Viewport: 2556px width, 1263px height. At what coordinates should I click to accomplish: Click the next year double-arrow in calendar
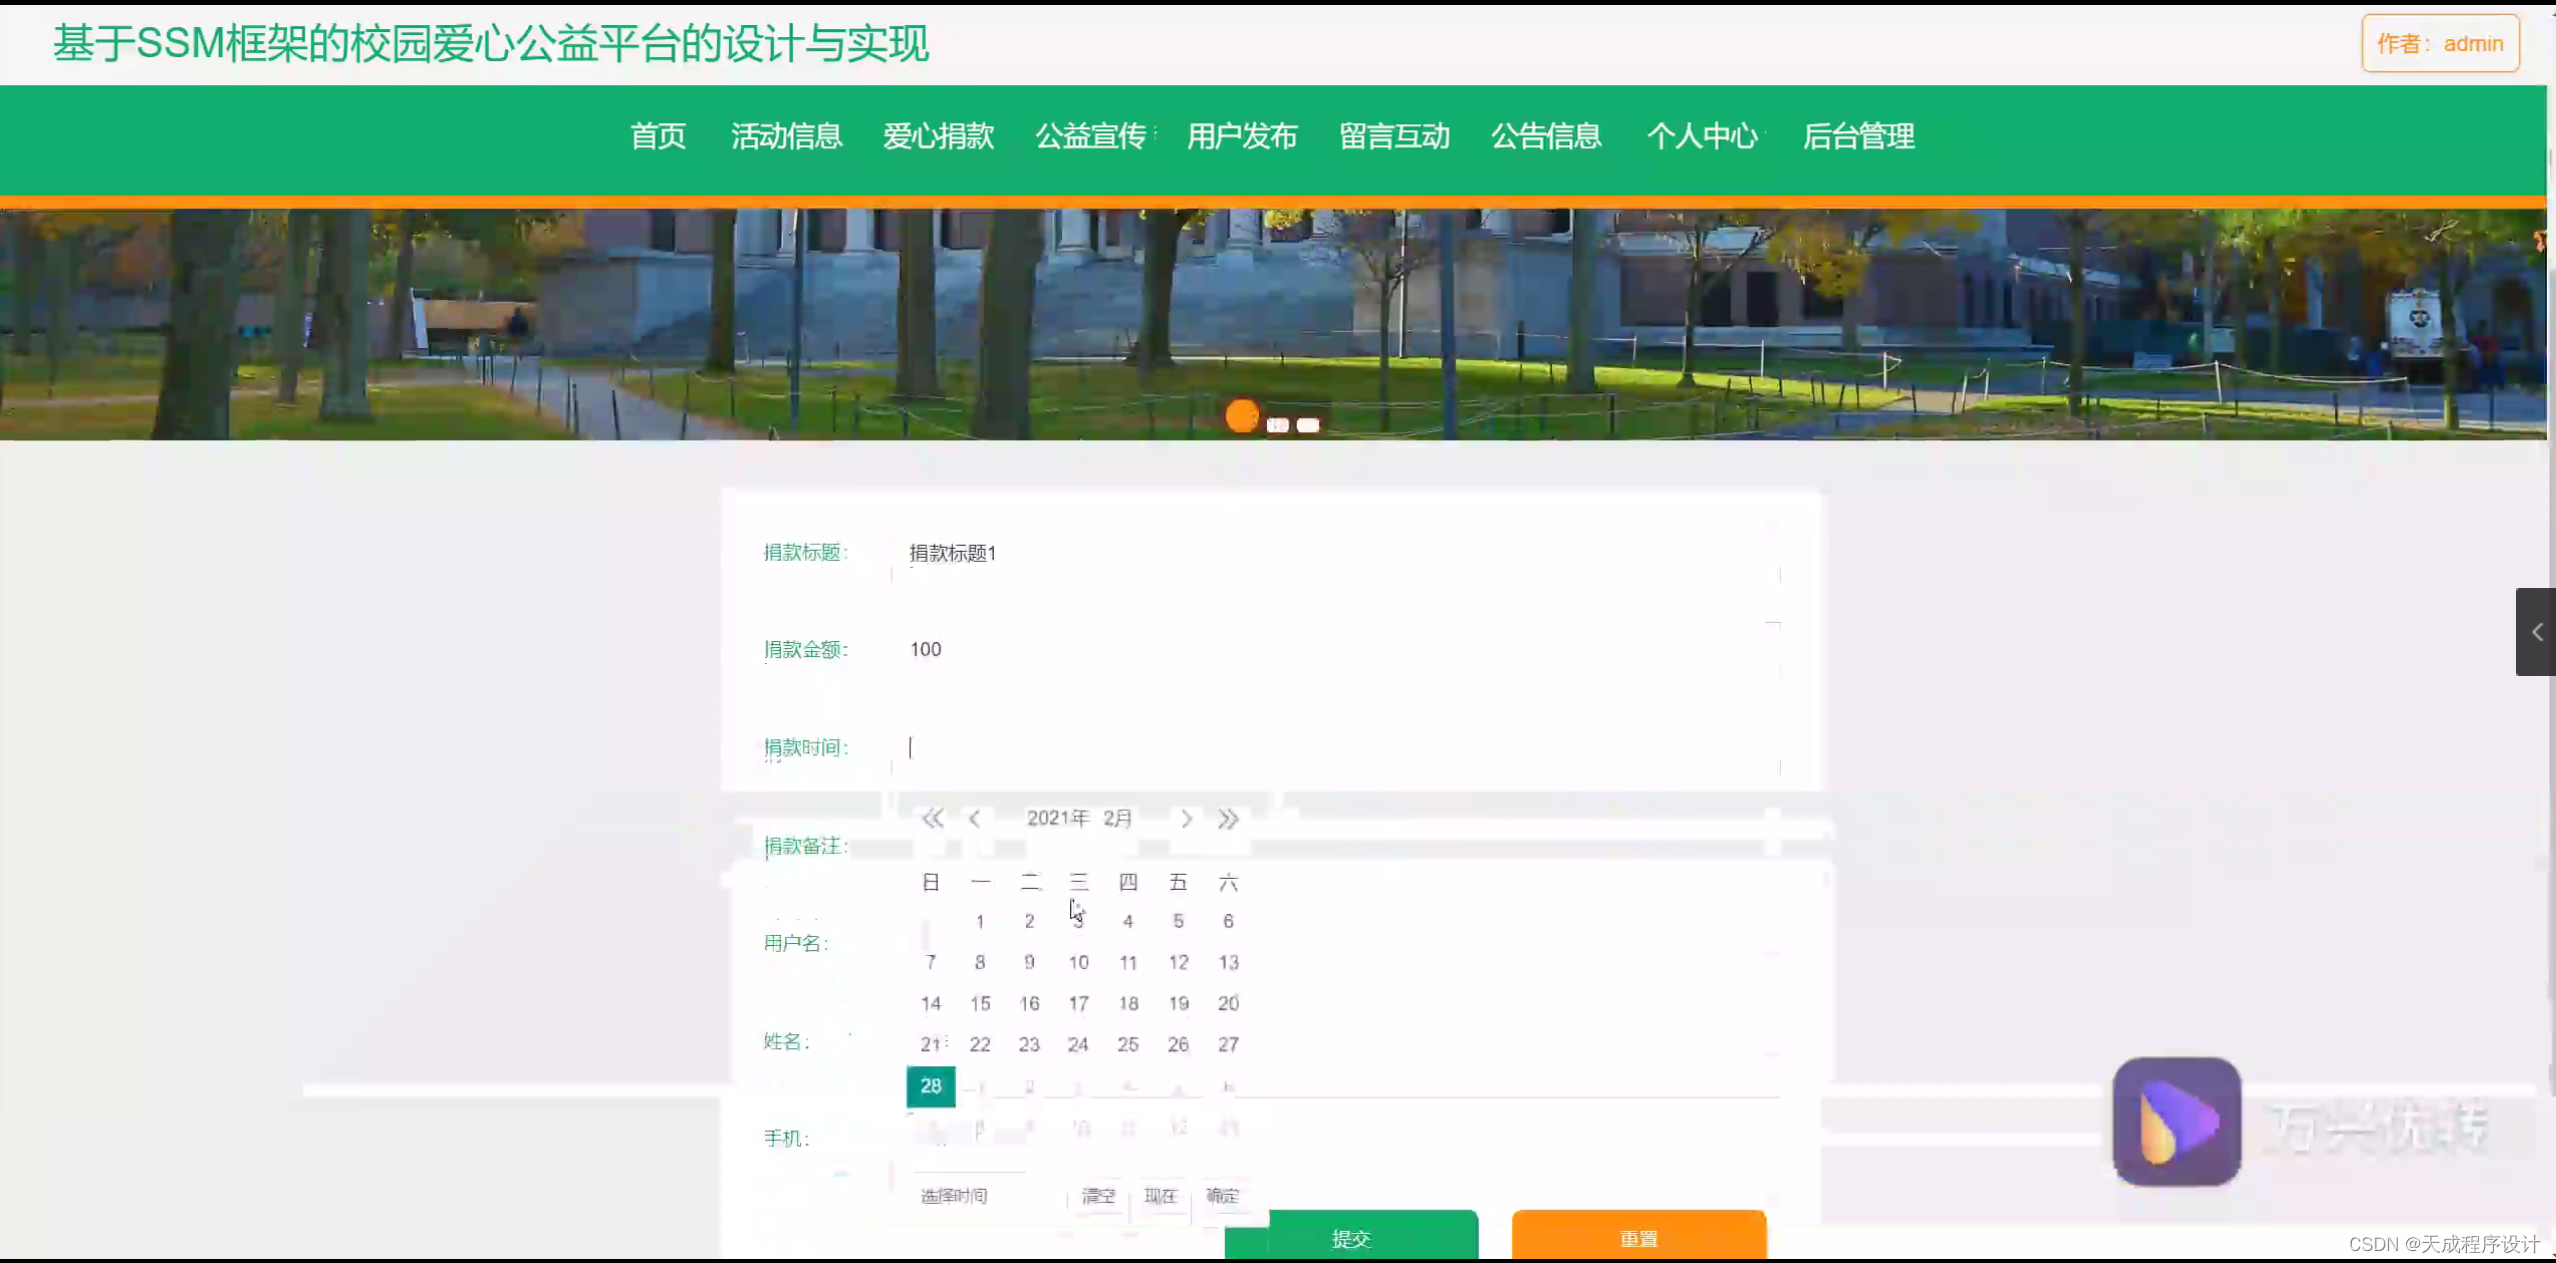tap(1229, 818)
